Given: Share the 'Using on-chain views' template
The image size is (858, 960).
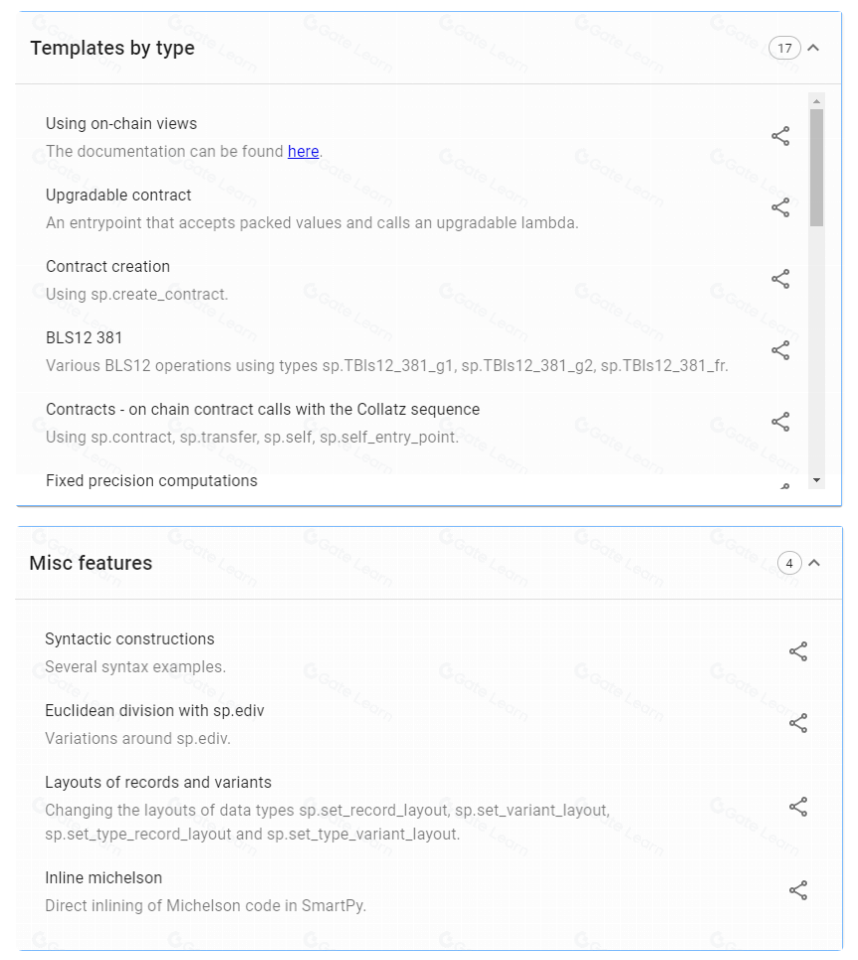Looking at the screenshot, I should [x=780, y=137].
